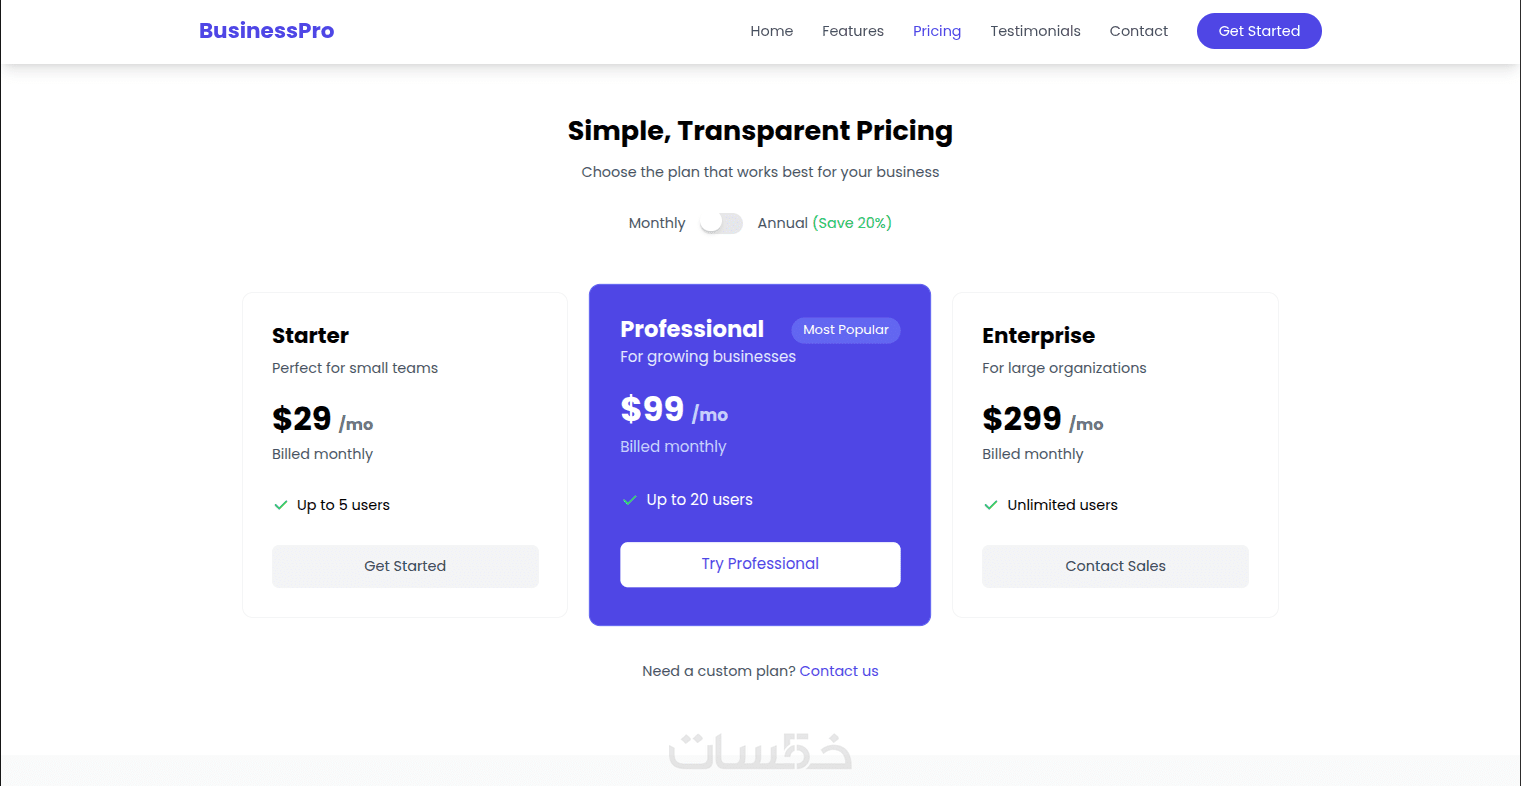Click the Most Popular badge

click(x=846, y=330)
